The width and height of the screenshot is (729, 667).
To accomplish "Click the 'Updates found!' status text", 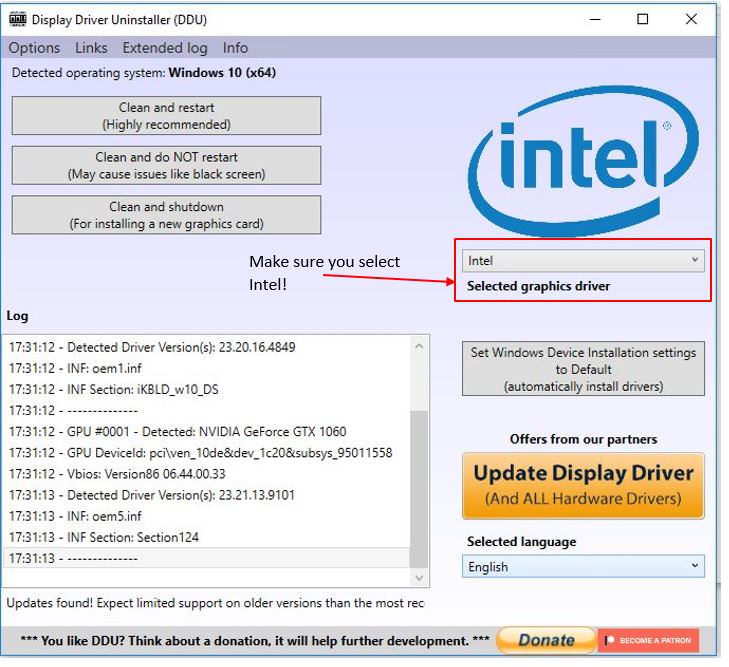I will tap(215, 603).
